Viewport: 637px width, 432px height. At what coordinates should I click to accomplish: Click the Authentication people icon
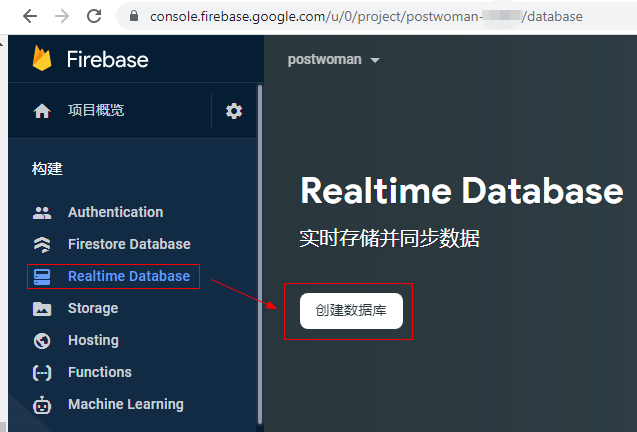(42, 212)
